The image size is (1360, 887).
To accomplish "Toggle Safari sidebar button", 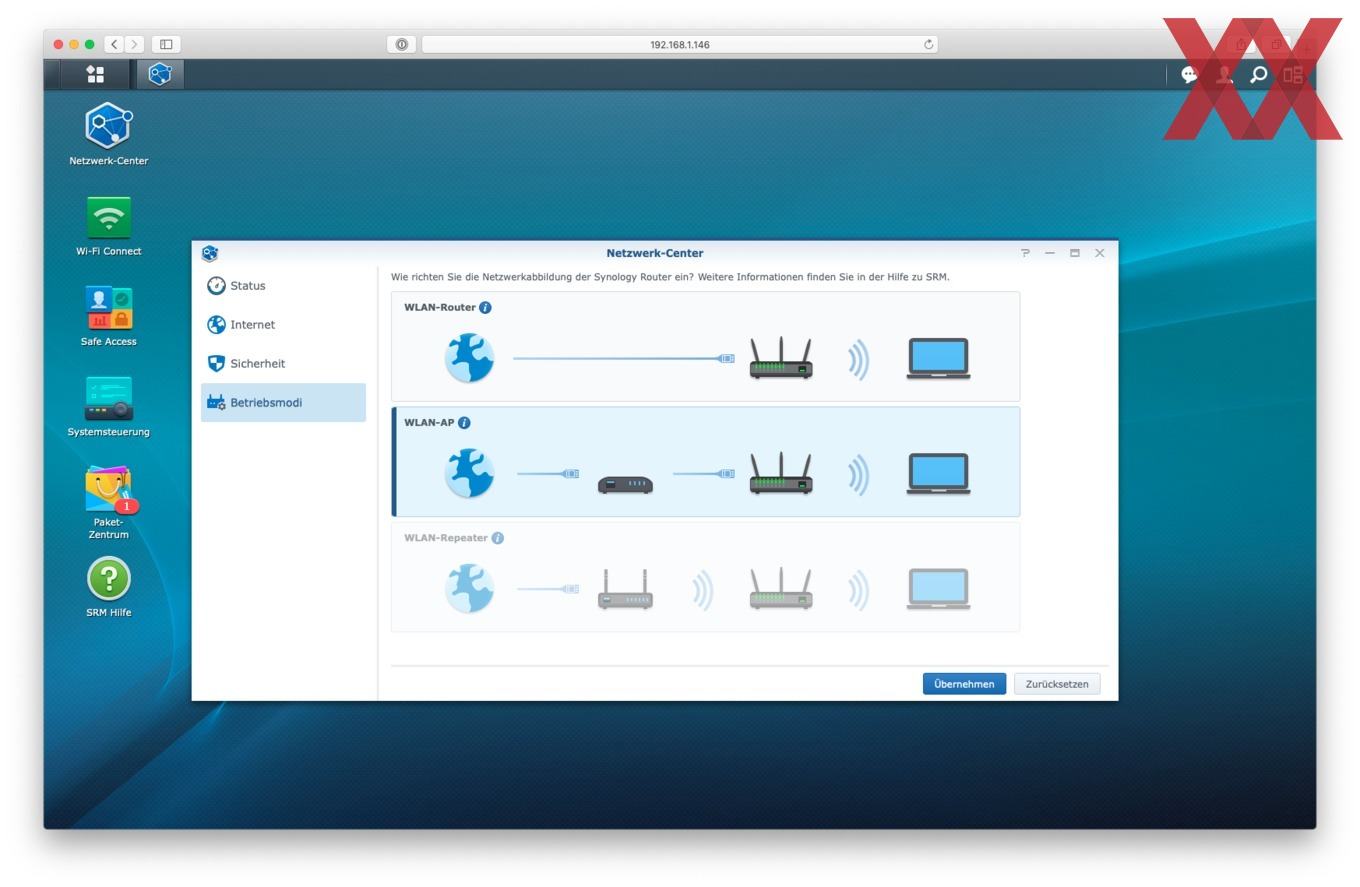I will coord(166,44).
